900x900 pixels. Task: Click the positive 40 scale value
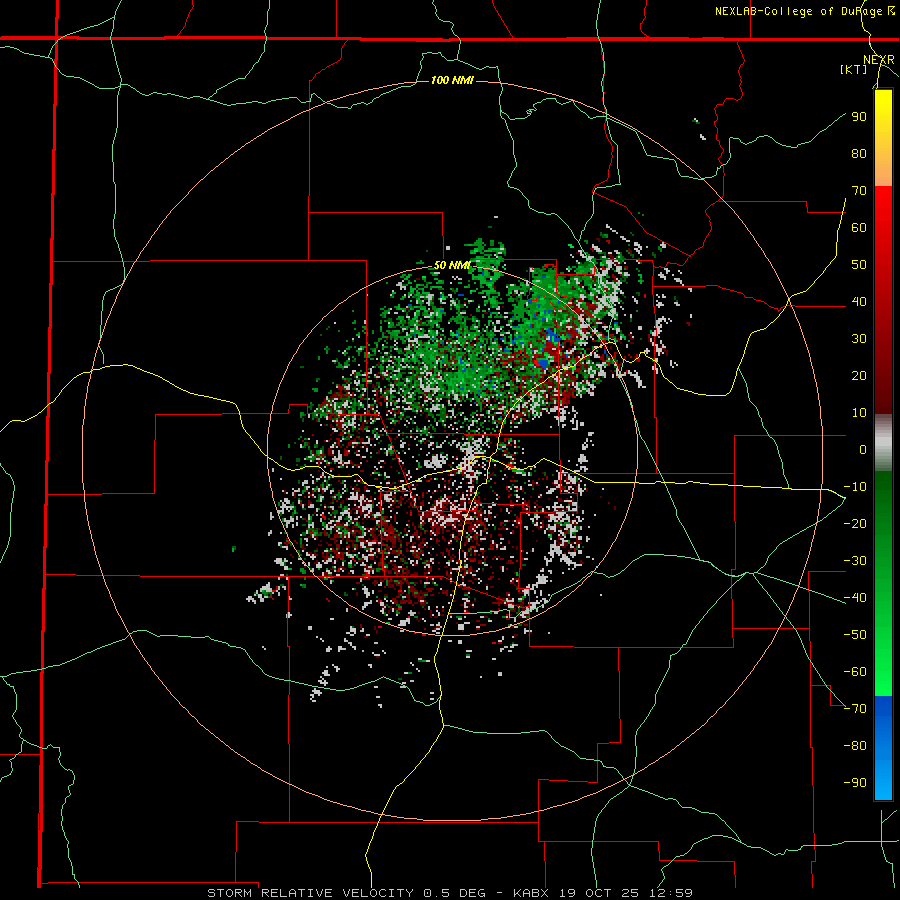point(859,301)
